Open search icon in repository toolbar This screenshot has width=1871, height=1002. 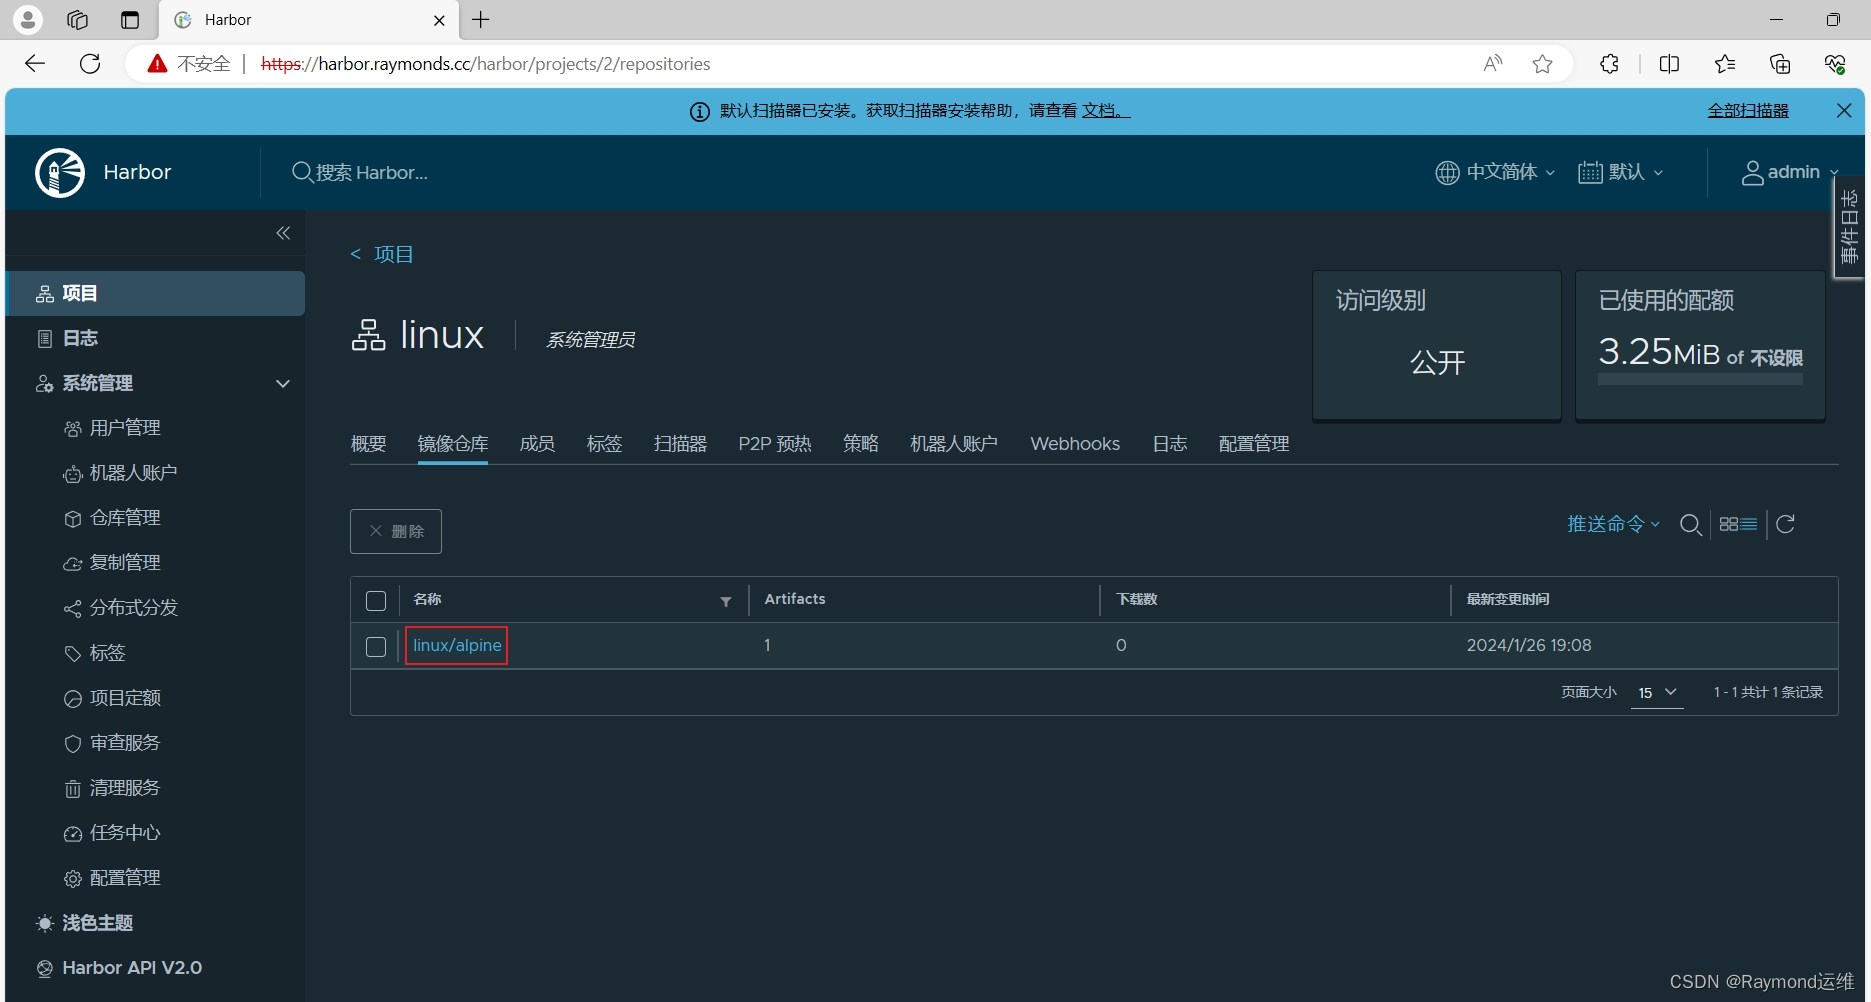tap(1691, 525)
